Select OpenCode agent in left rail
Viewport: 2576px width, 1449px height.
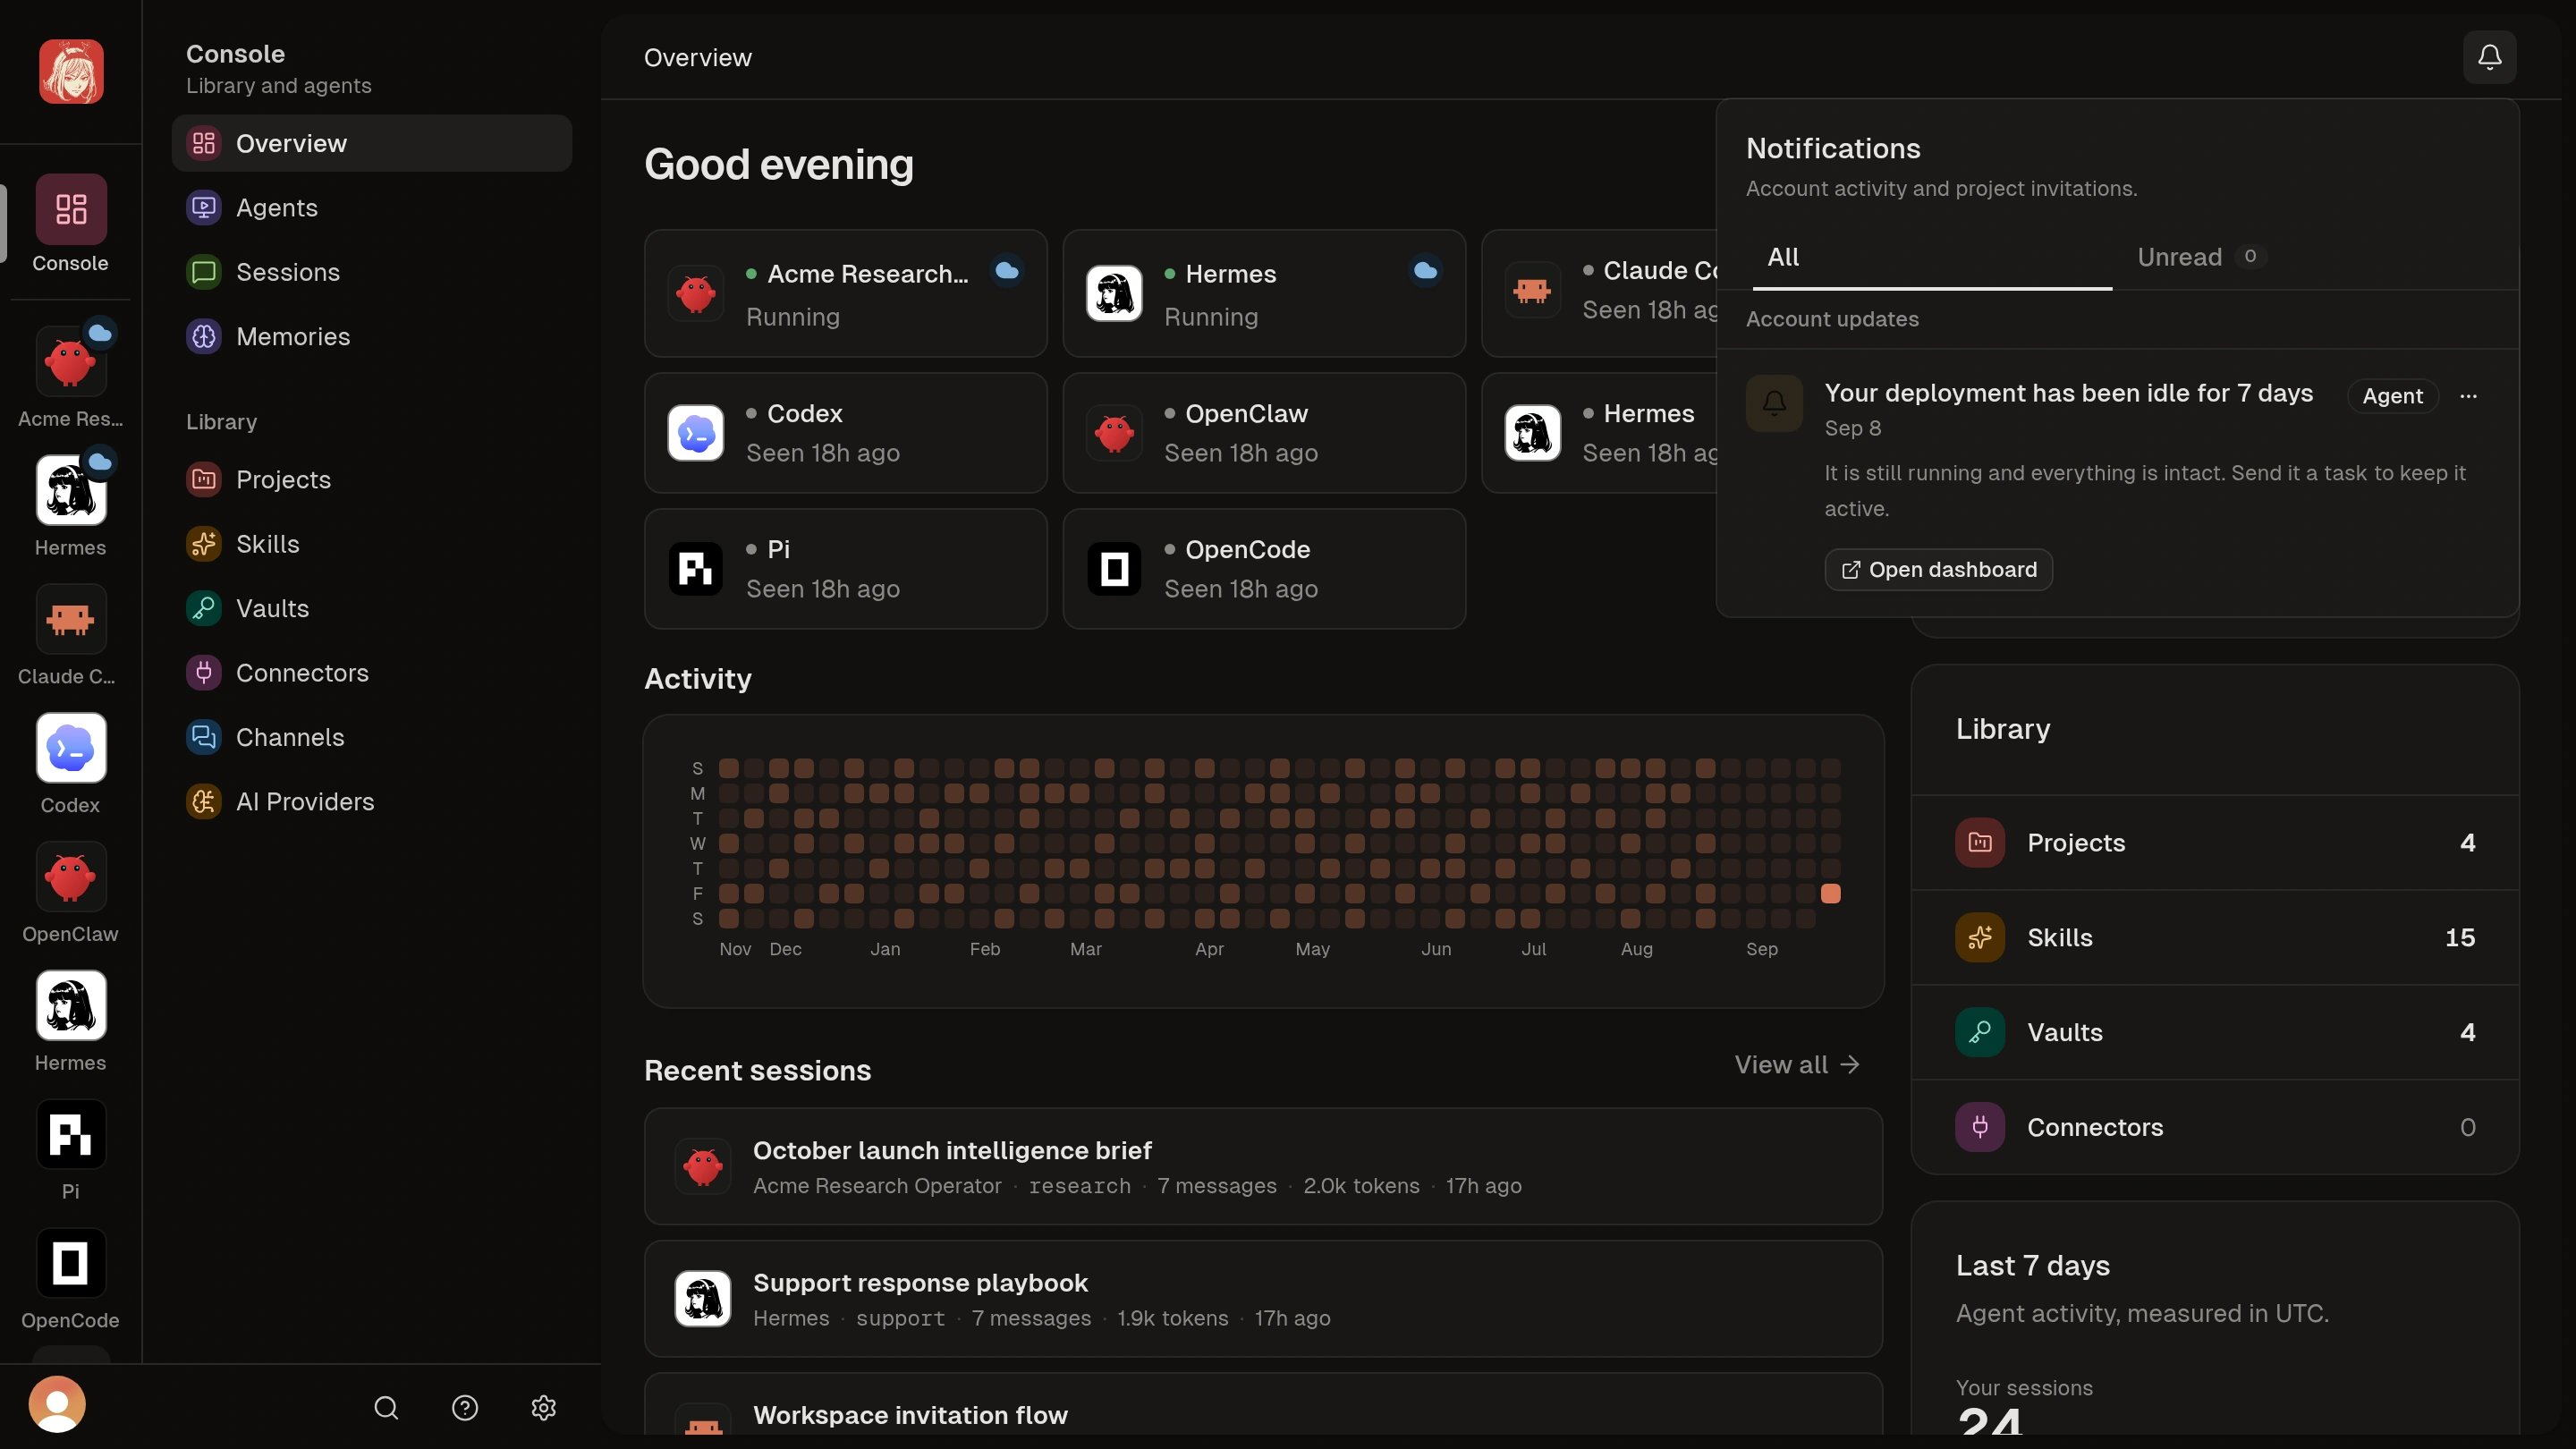point(70,1280)
